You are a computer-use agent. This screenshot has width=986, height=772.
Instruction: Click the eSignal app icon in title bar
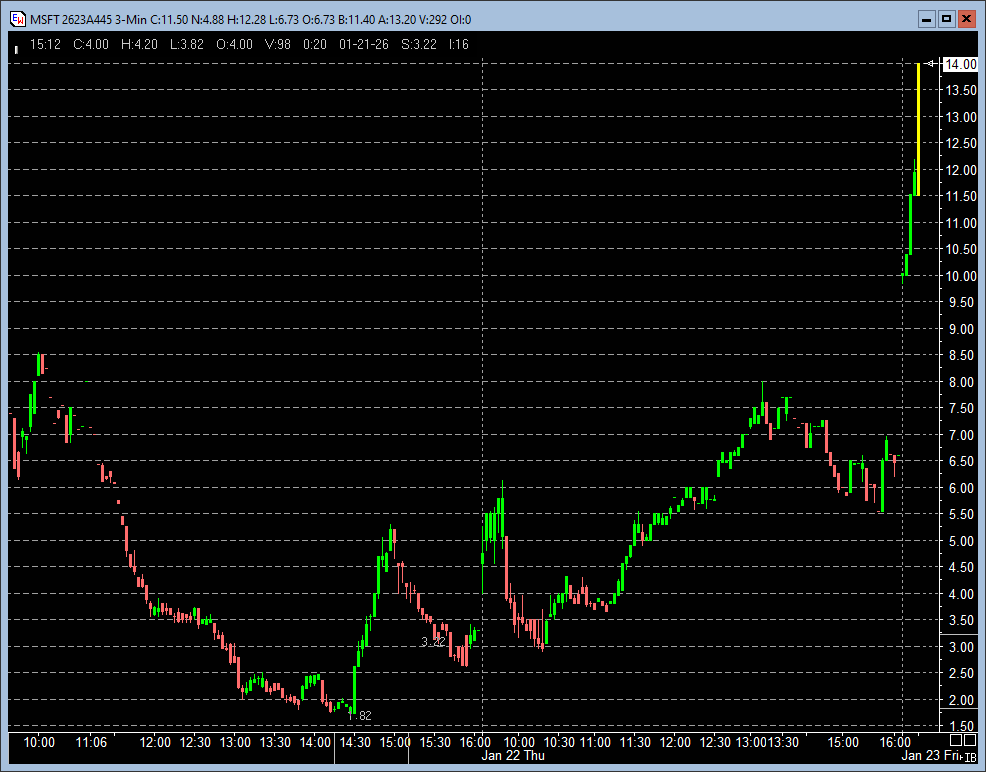point(17,19)
